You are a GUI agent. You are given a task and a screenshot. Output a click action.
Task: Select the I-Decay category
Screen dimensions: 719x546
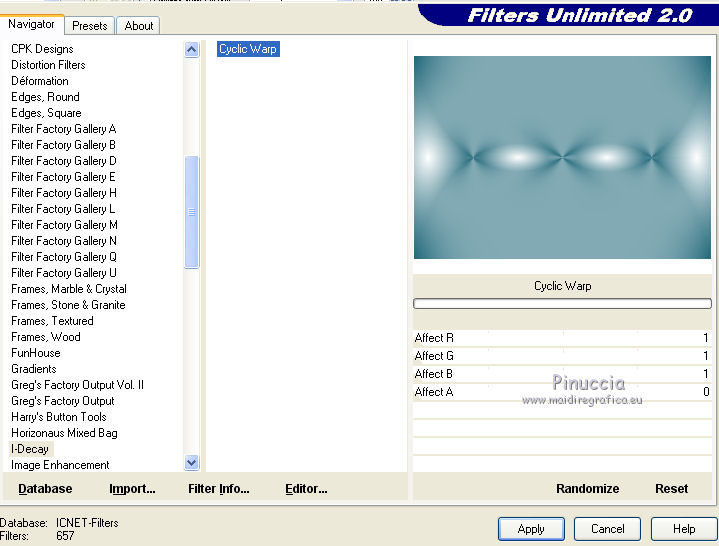pos(30,449)
